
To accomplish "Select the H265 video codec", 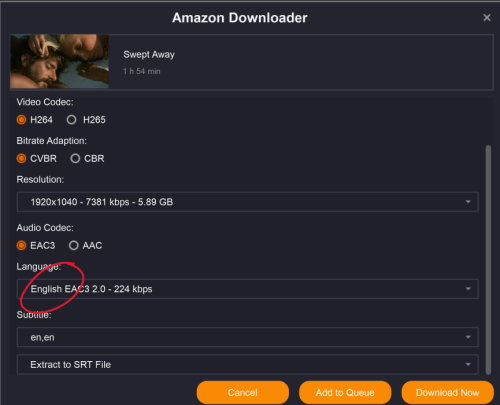I will [71, 120].
